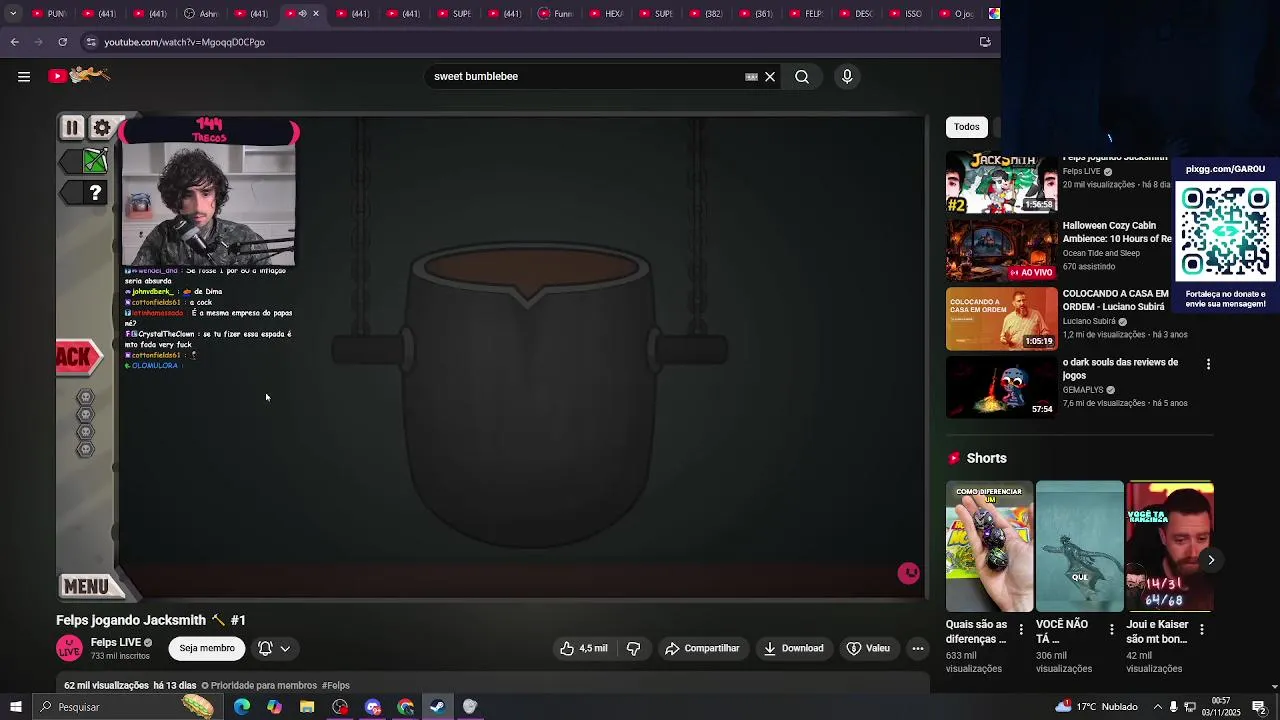
Task: Click the red icon at the video corner
Action: coord(908,573)
